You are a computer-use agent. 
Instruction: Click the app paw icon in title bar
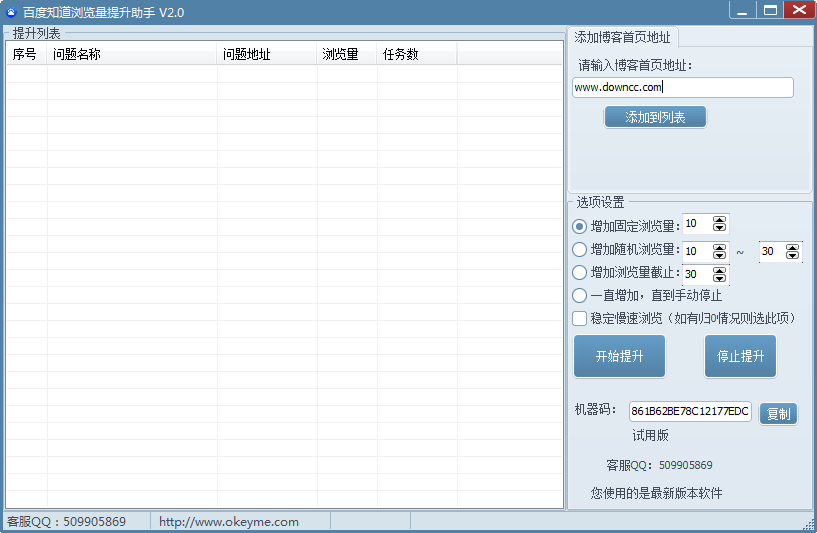tap(11, 11)
